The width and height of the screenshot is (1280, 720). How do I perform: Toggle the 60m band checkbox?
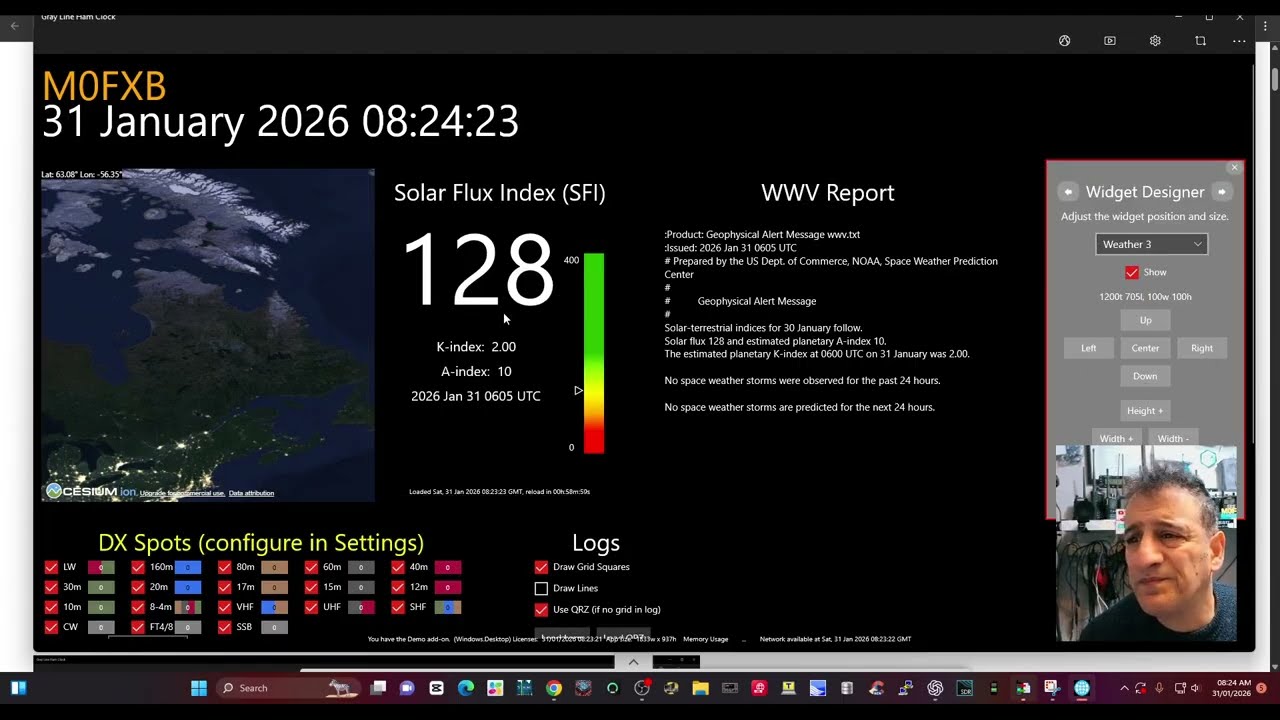(311, 567)
